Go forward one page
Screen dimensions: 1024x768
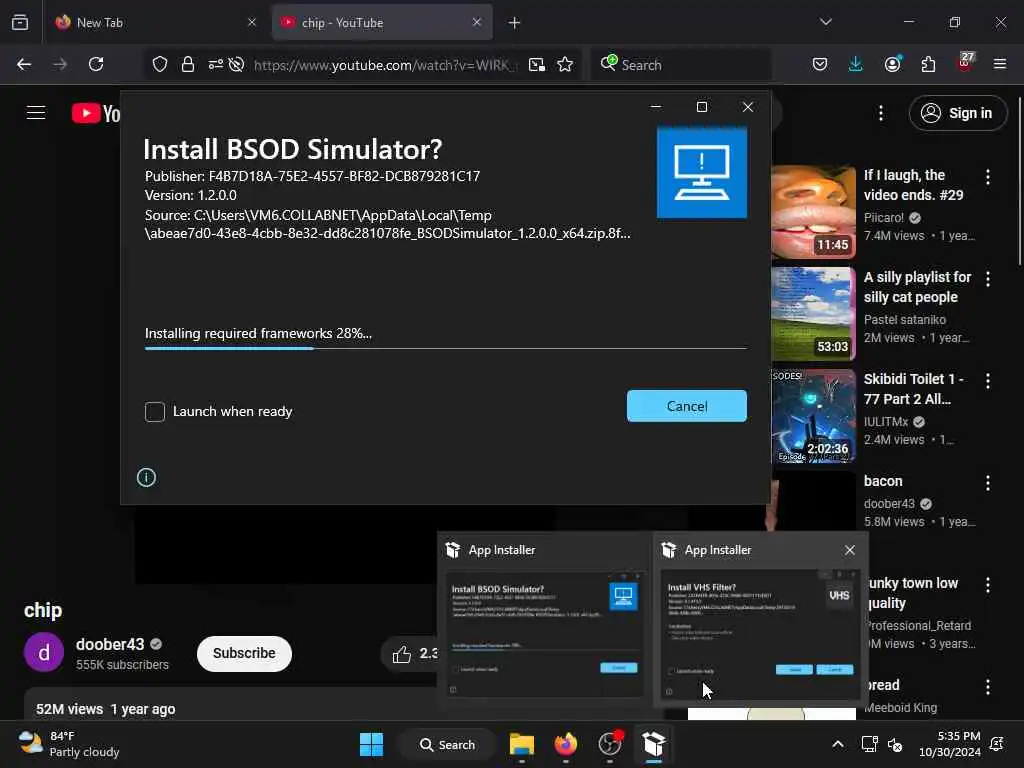(x=60, y=64)
